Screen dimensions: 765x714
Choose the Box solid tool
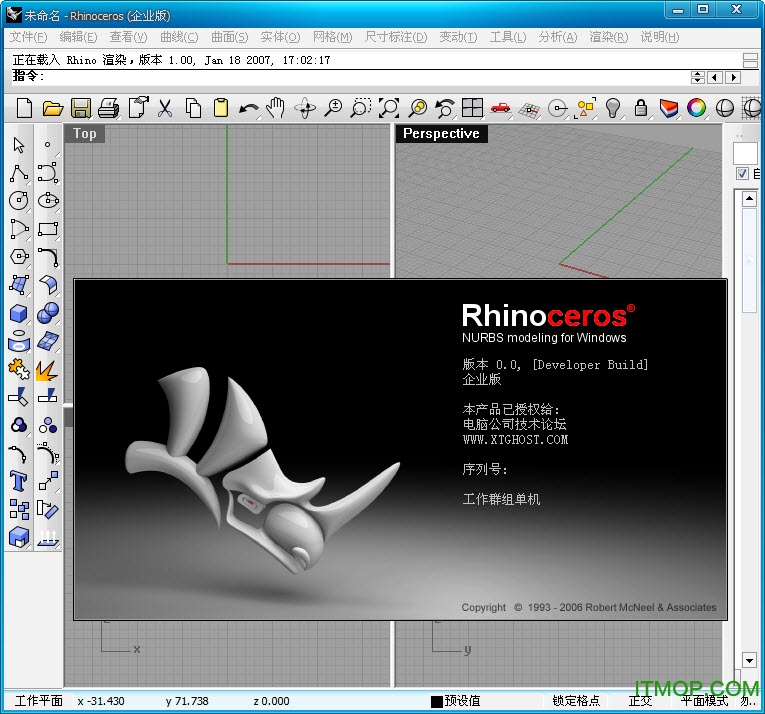(19, 313)
